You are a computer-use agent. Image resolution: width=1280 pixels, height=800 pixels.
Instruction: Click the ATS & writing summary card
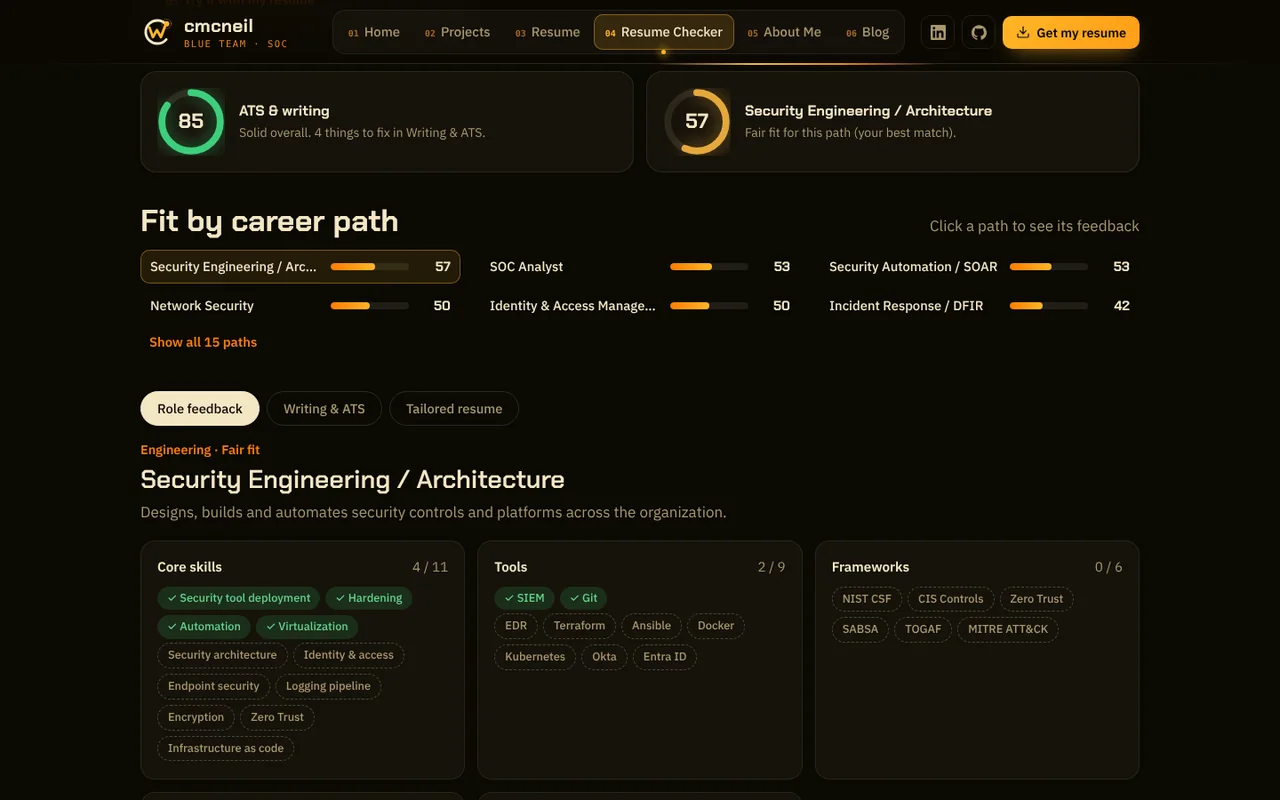tap(387, 121)
